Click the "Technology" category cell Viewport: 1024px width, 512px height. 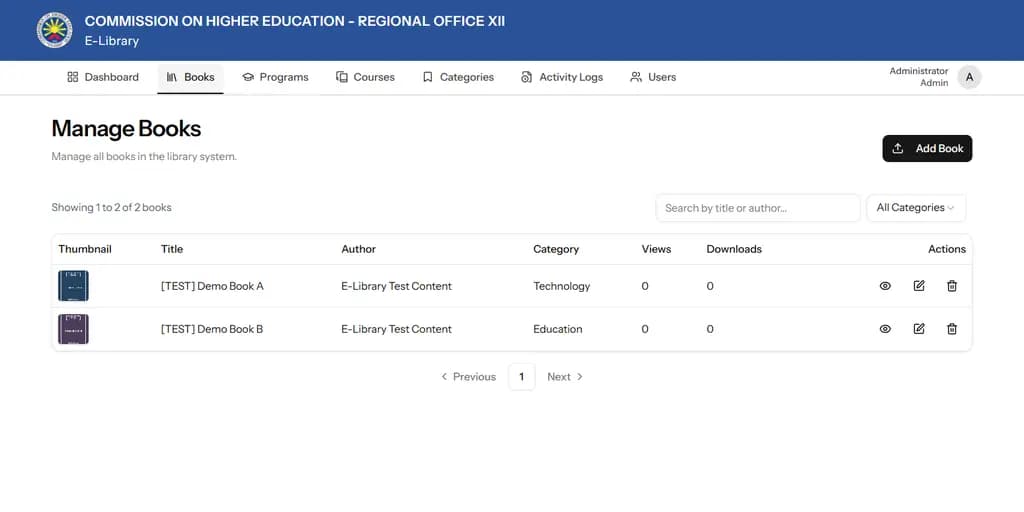(x=562, y=286)
